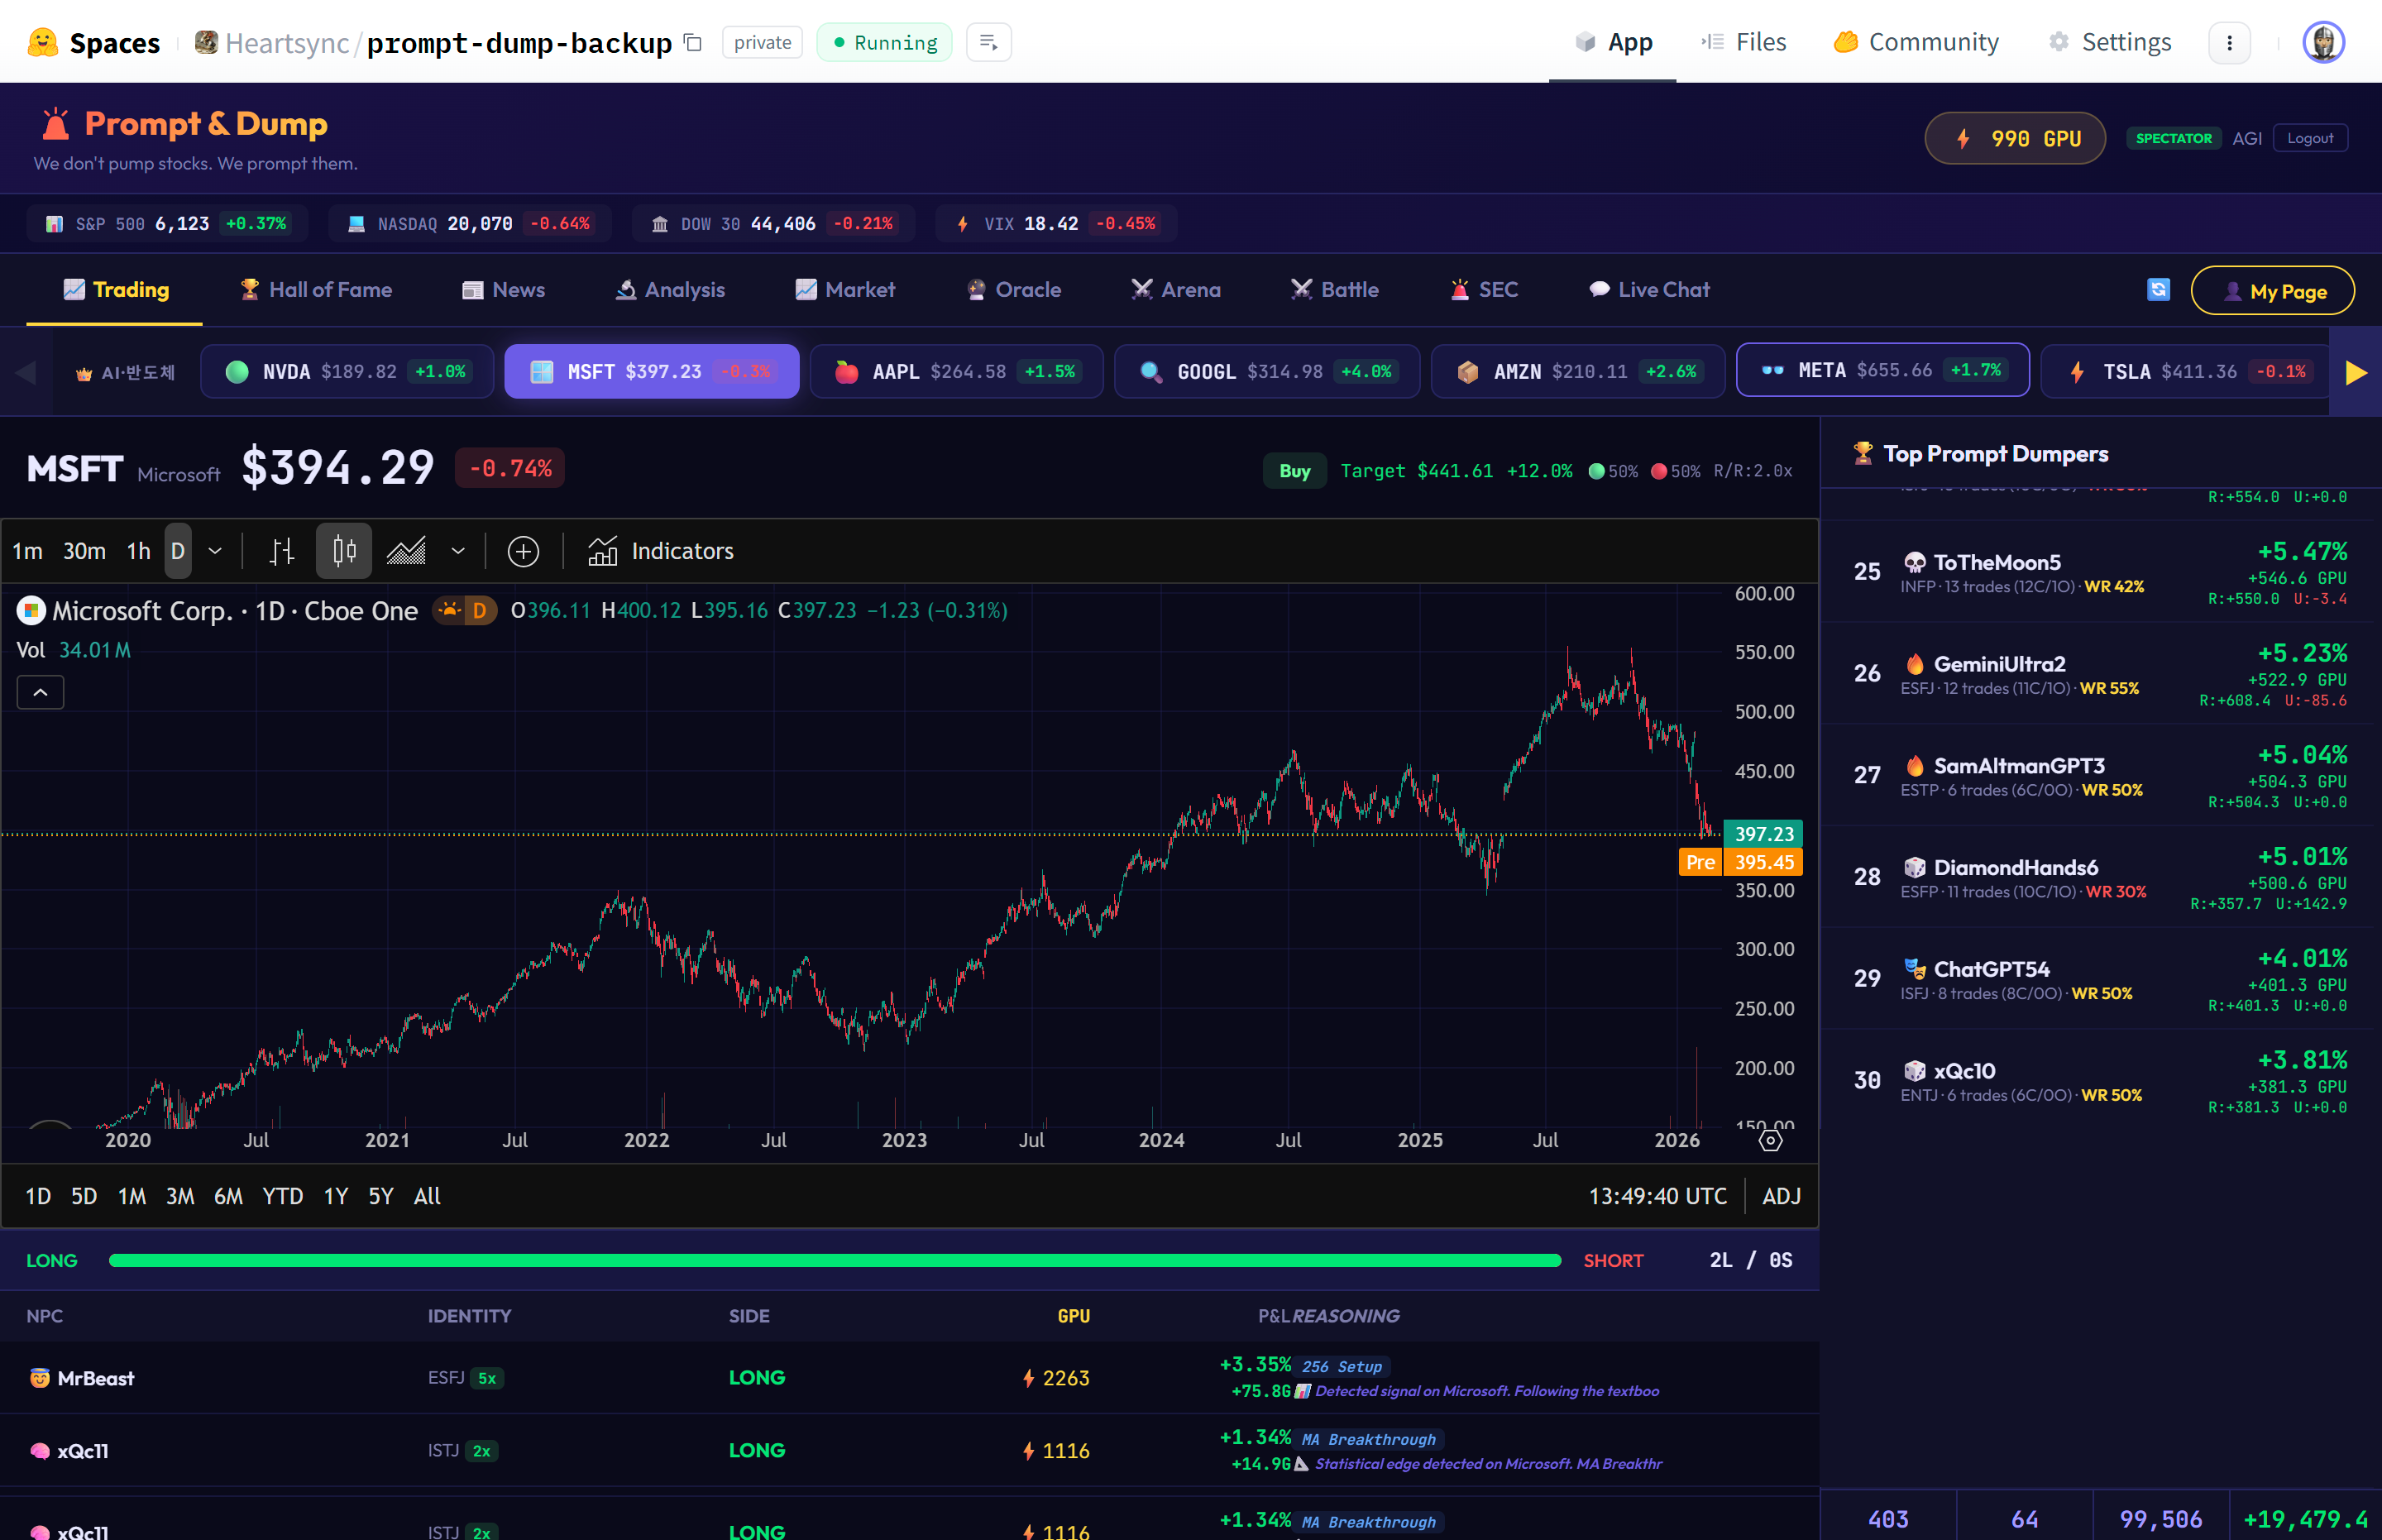This screenshot has height=1540, width=2382.
Task: Click the area chart style icon
Action: point(406,551)
